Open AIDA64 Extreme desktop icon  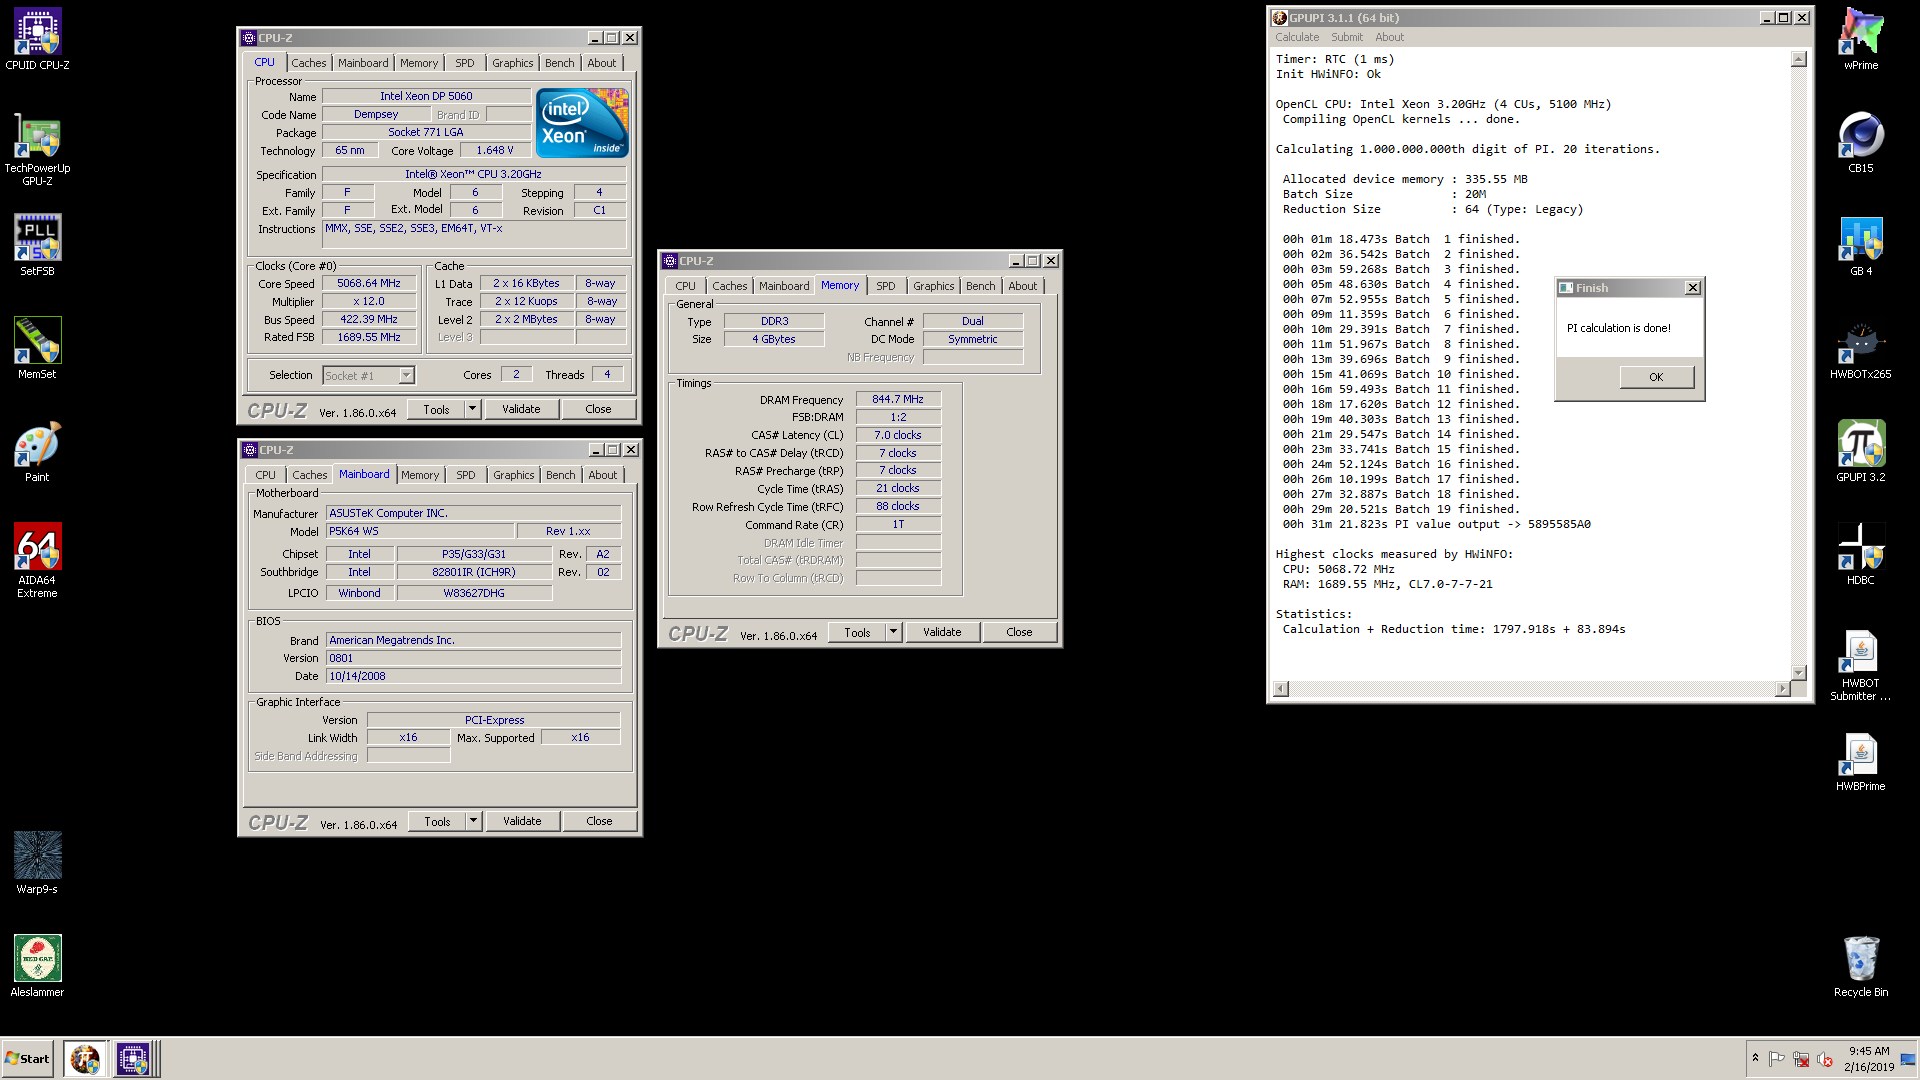coord(37,560)
